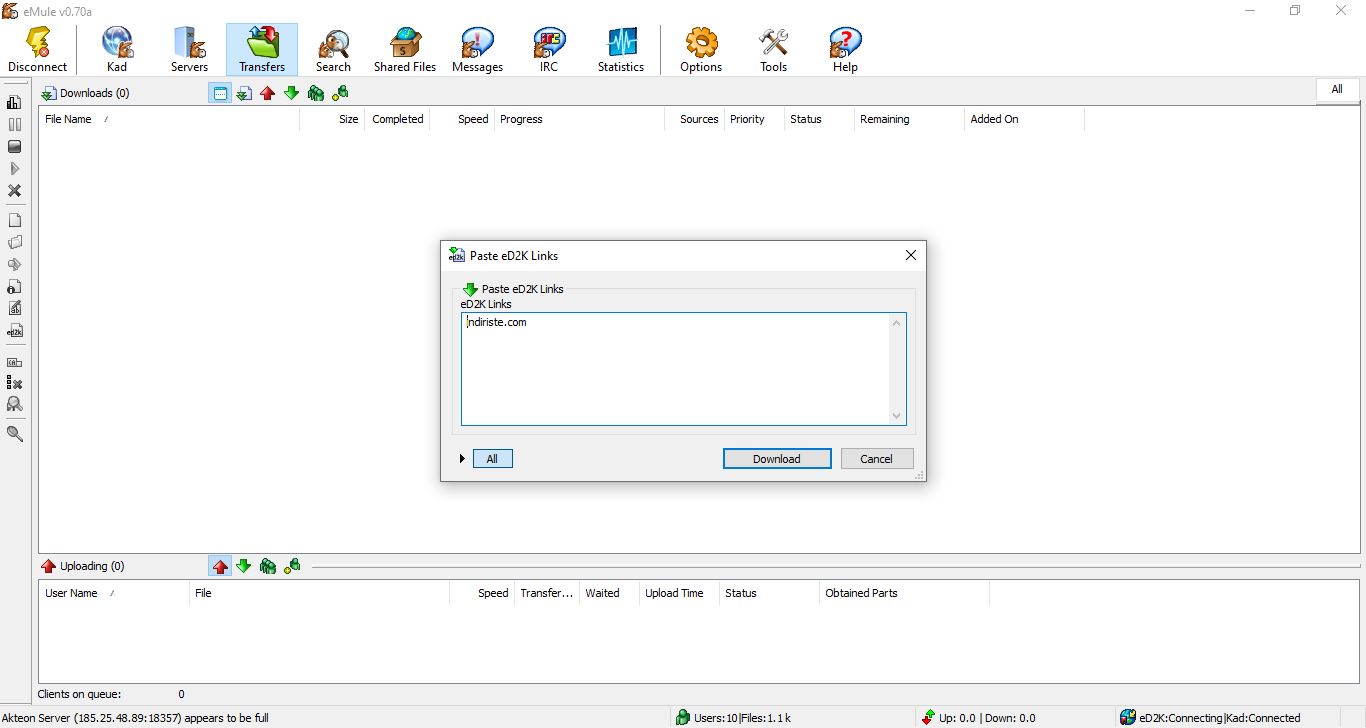
Task: Show downloading clients via green arrow in Downloads toolbar
Action: point(291,93)
